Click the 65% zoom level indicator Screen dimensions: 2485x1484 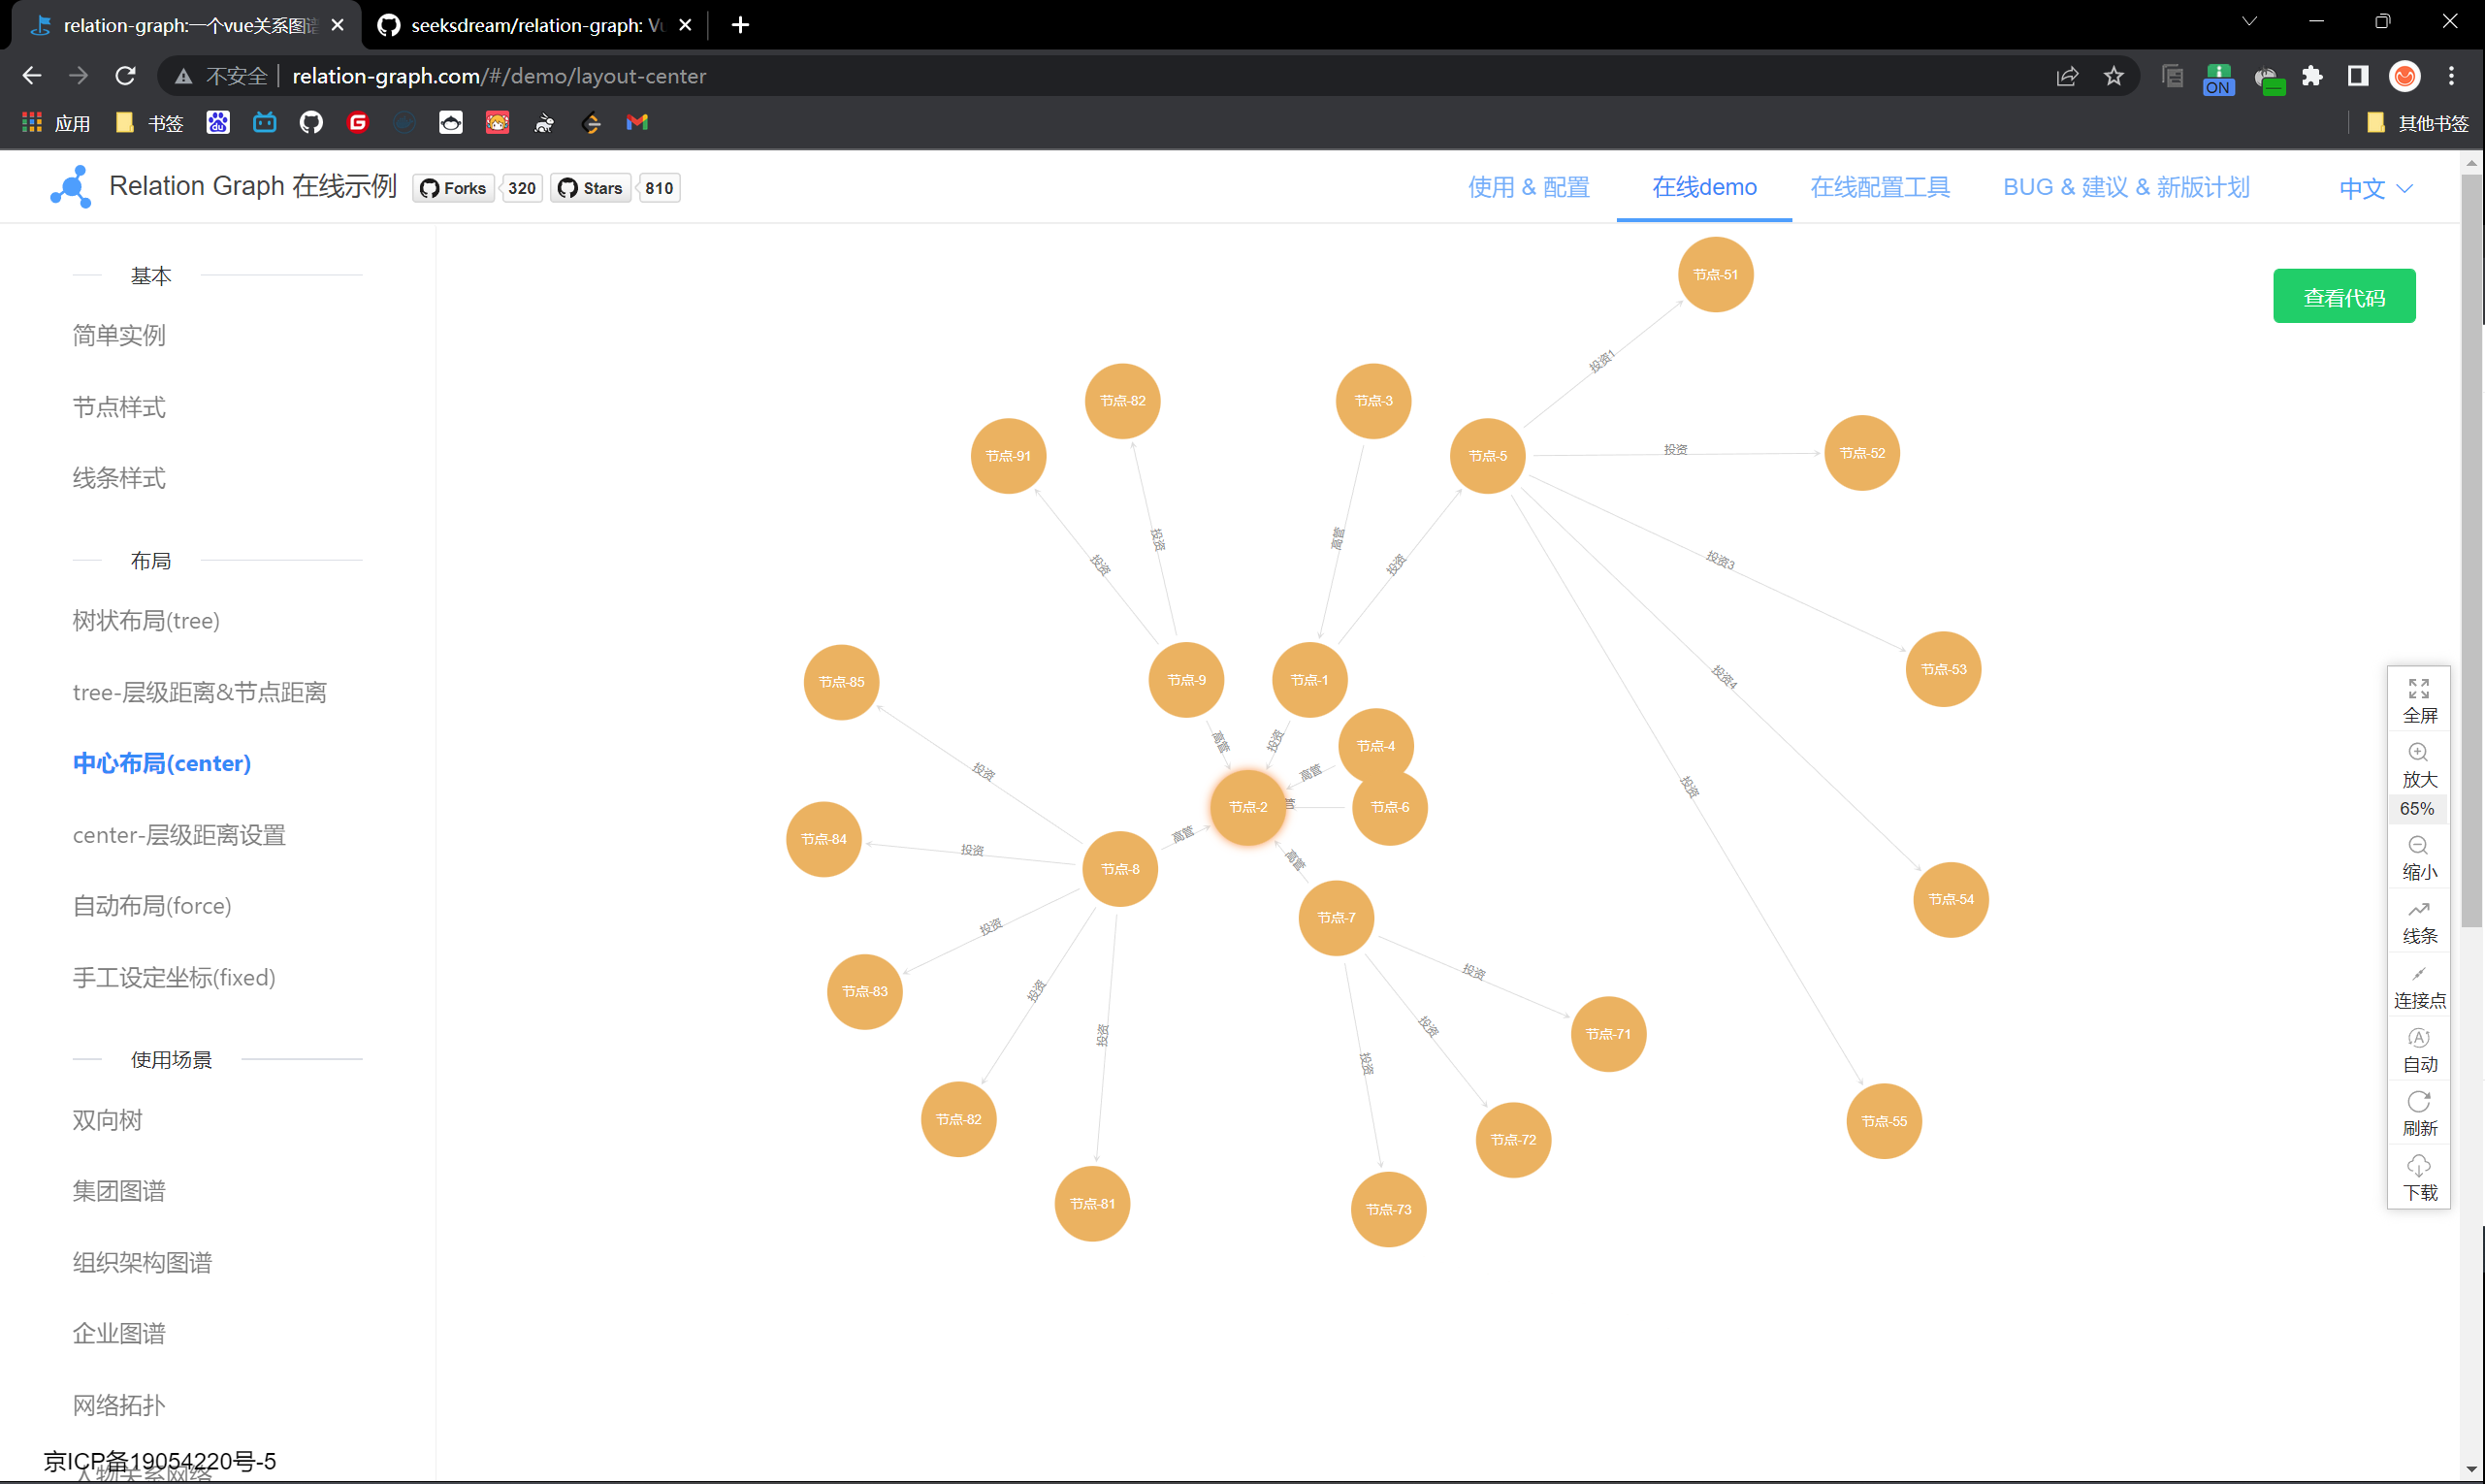point(2417,808)
